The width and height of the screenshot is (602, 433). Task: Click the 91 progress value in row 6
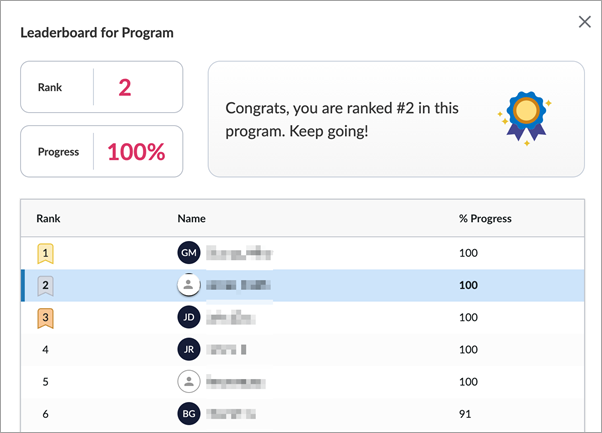465,413
